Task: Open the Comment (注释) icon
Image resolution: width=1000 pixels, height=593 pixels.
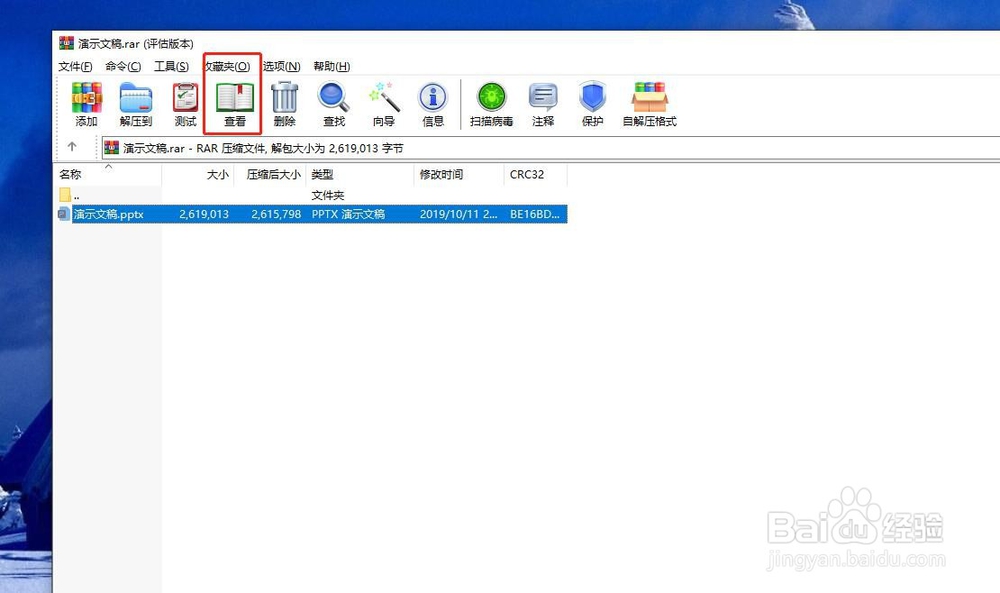Action: 543,104
